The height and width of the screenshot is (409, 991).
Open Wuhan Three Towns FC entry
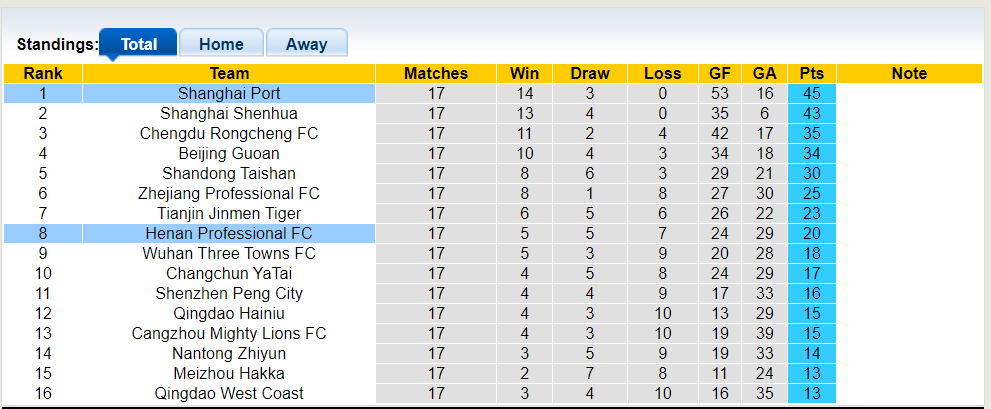(x=229, y=253)
